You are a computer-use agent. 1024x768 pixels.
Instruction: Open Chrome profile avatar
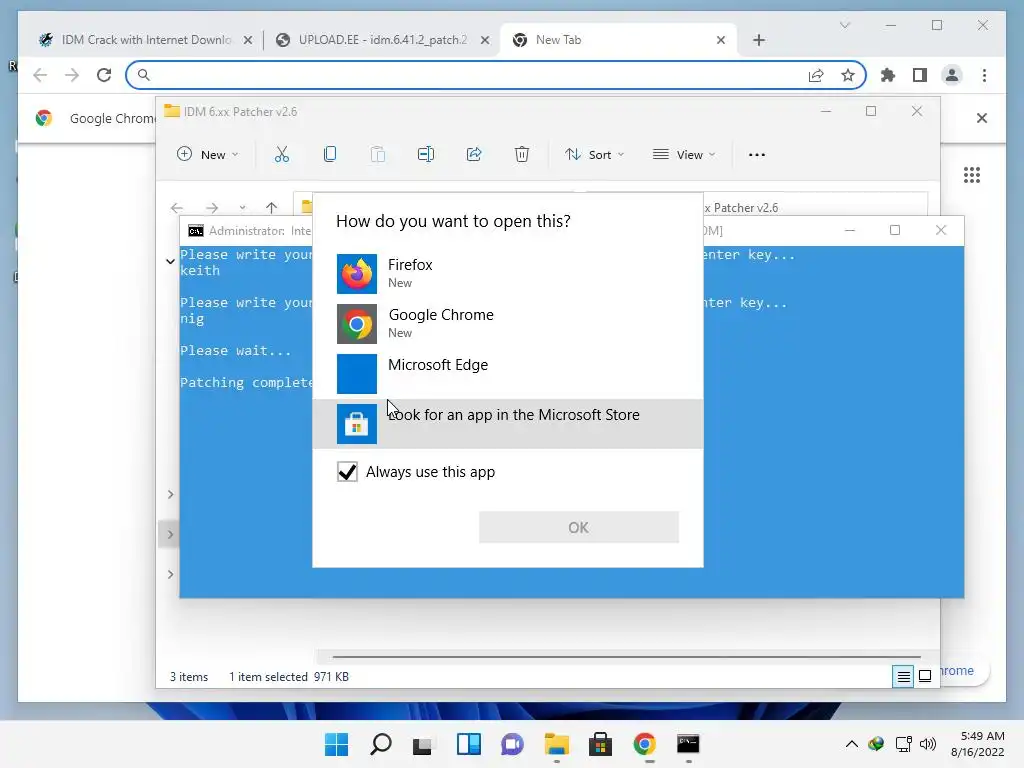(952, 75)
